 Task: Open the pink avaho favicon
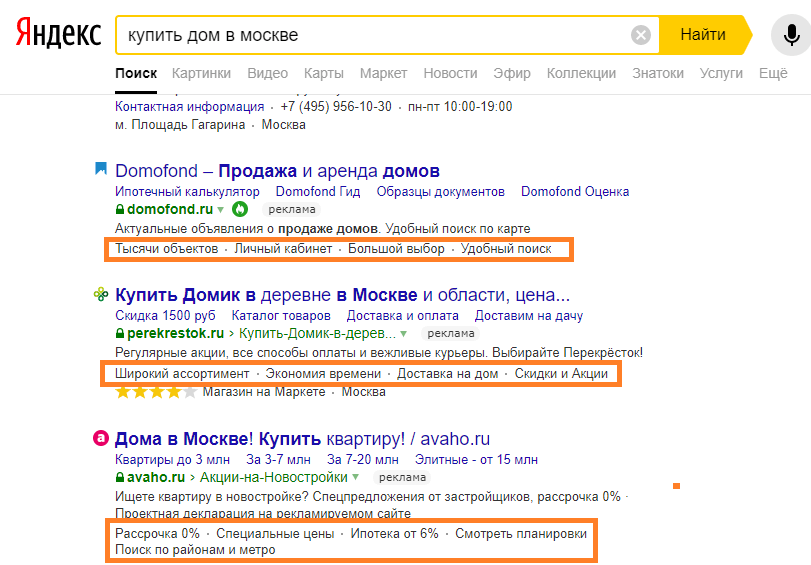(x=101, y=439)
